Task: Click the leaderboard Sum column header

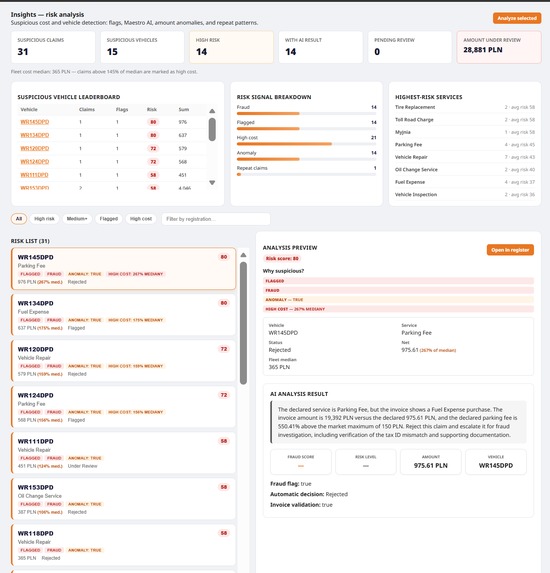Action: coord(184,110)
